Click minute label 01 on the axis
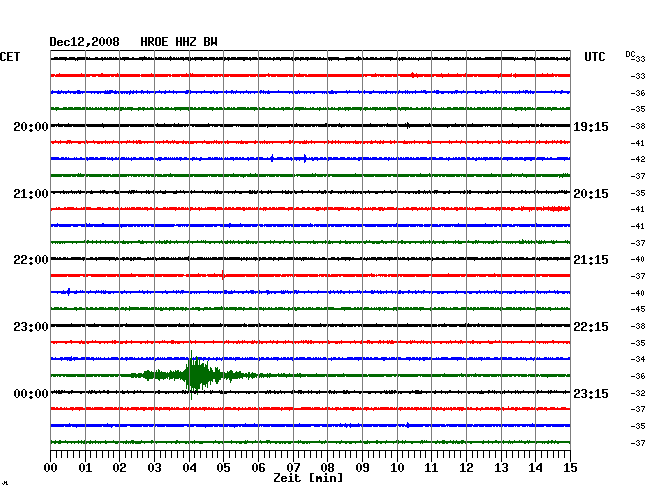 click(85, 468)
